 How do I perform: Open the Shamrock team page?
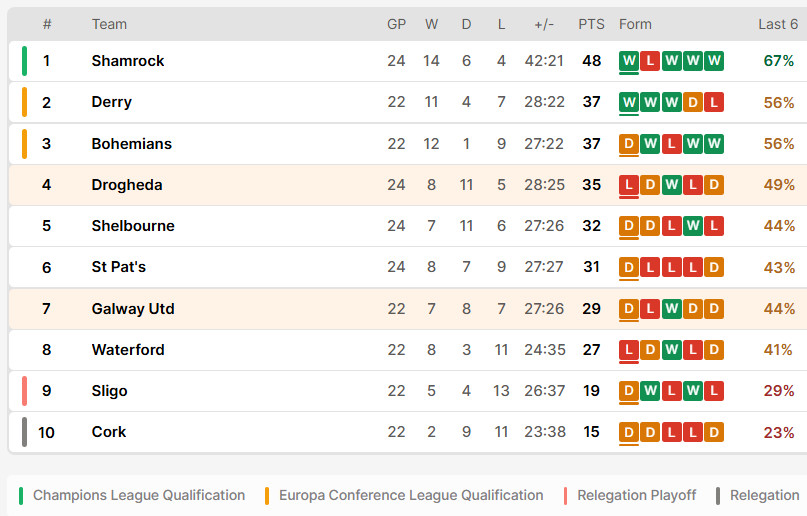tap(128, 61)
